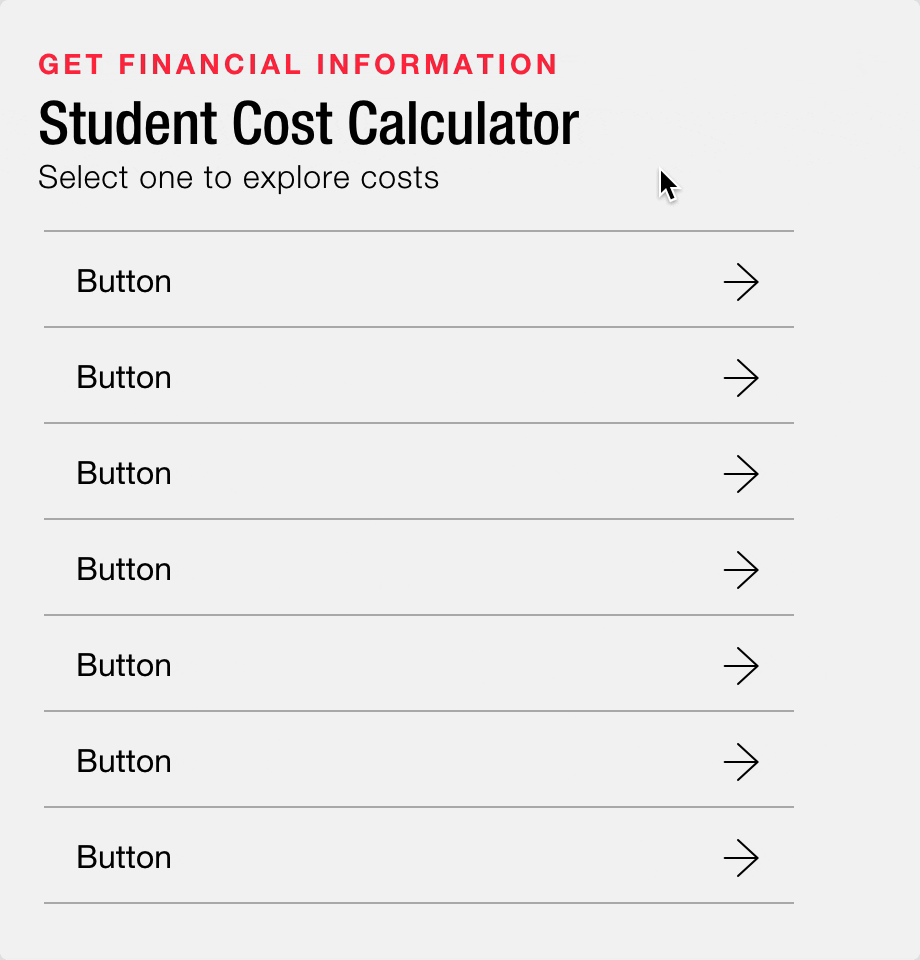Click the arrow icon in the last Button row
Image resolution: width=920 pixels, height=960 pixels.
[x=741, y=858]
